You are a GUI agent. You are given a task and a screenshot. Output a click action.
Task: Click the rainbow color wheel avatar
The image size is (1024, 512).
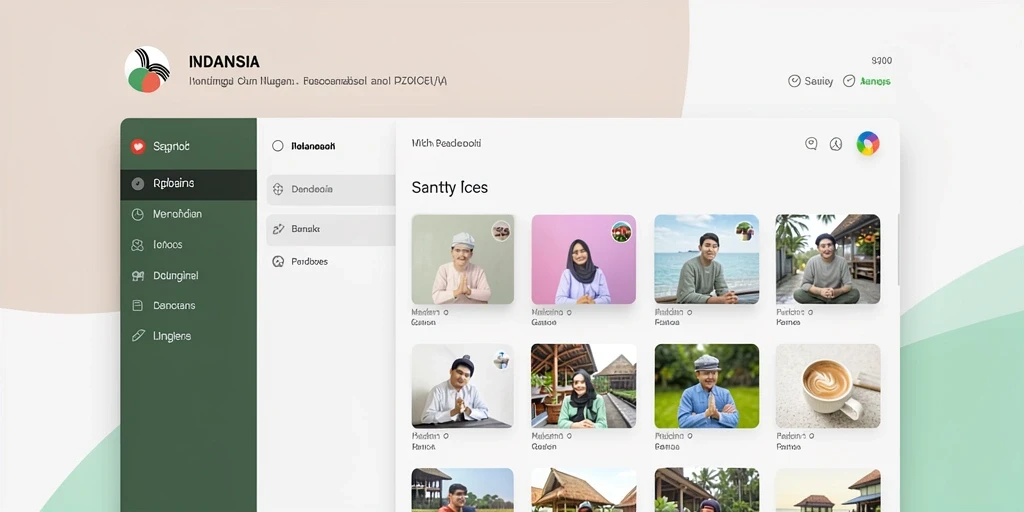(x=868, y=144)
